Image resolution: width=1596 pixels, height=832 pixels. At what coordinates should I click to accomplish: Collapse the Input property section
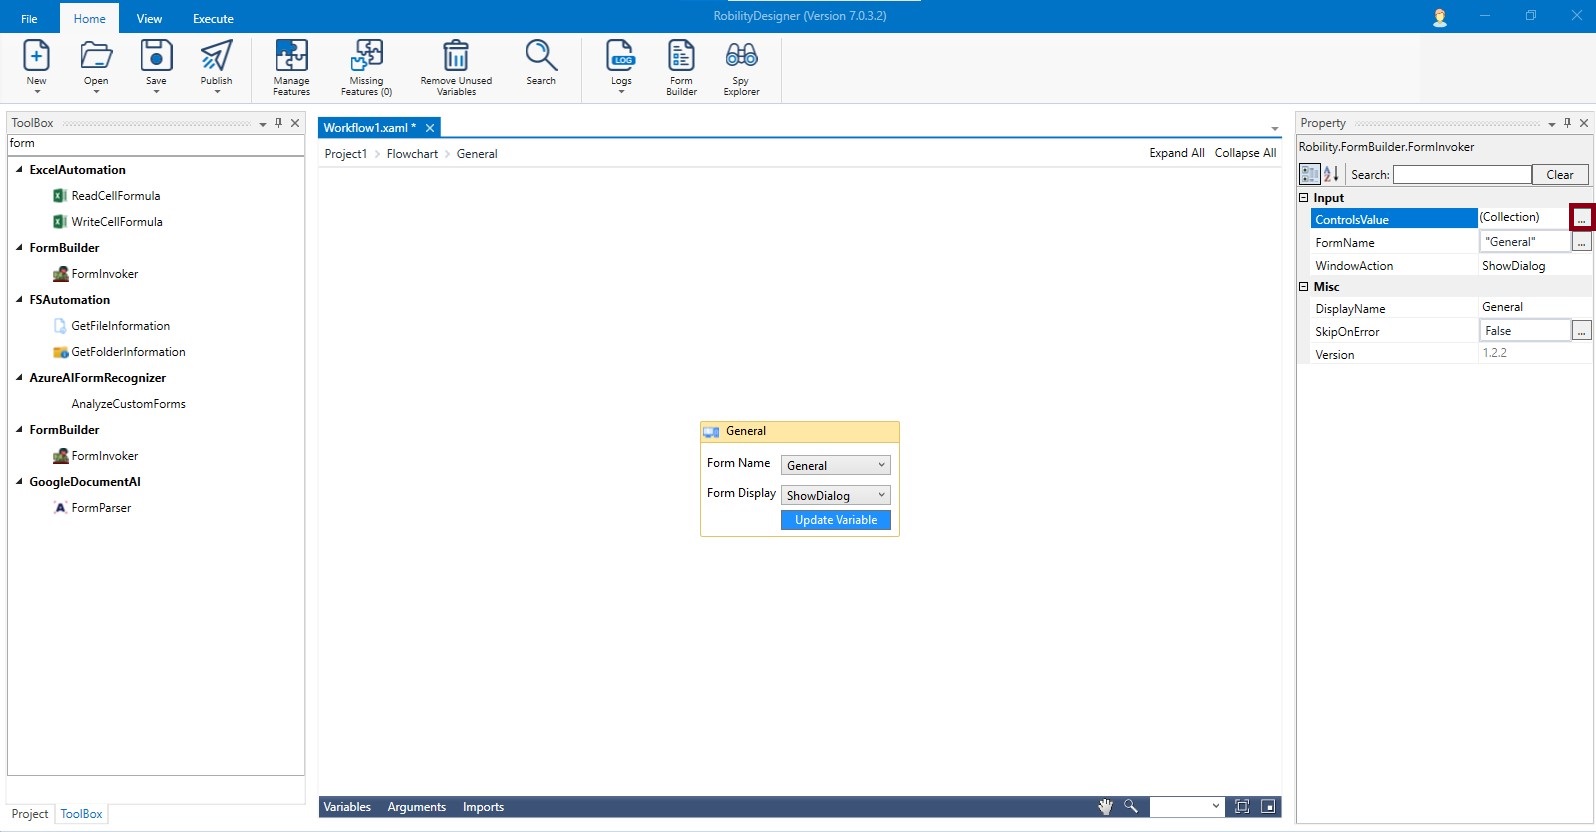pos(1303,198)
